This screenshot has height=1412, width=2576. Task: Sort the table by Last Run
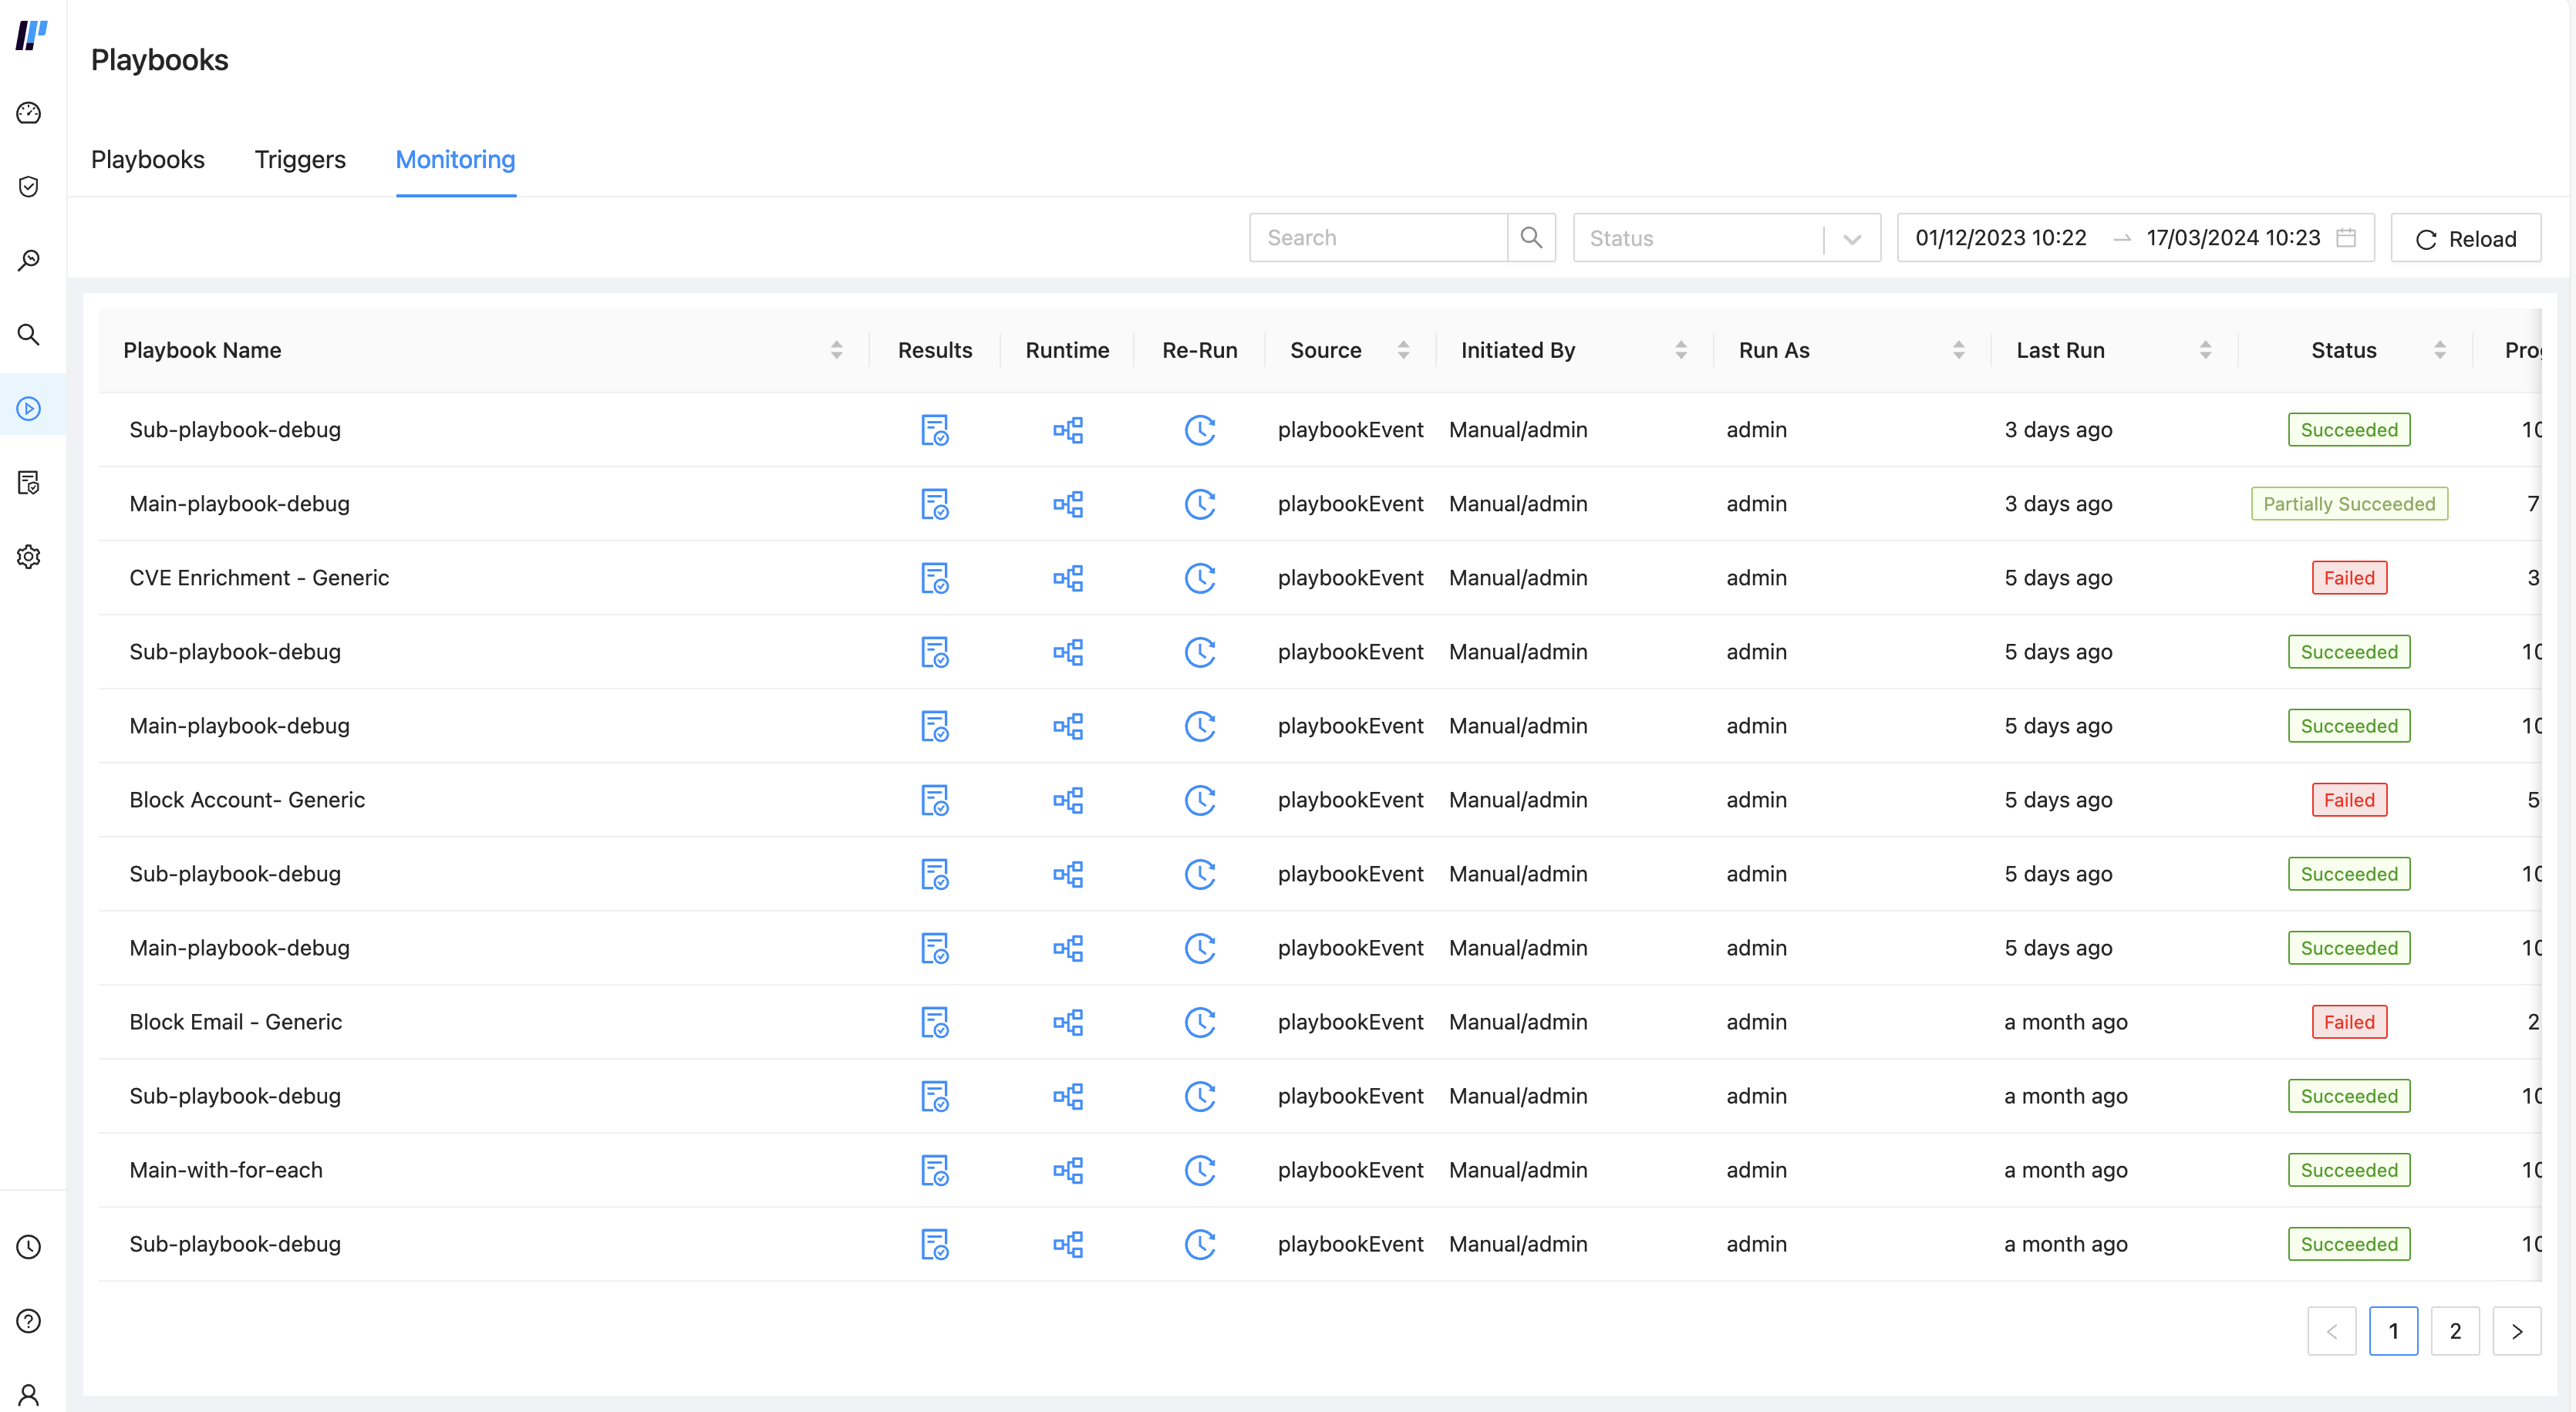coord(2205,350)
